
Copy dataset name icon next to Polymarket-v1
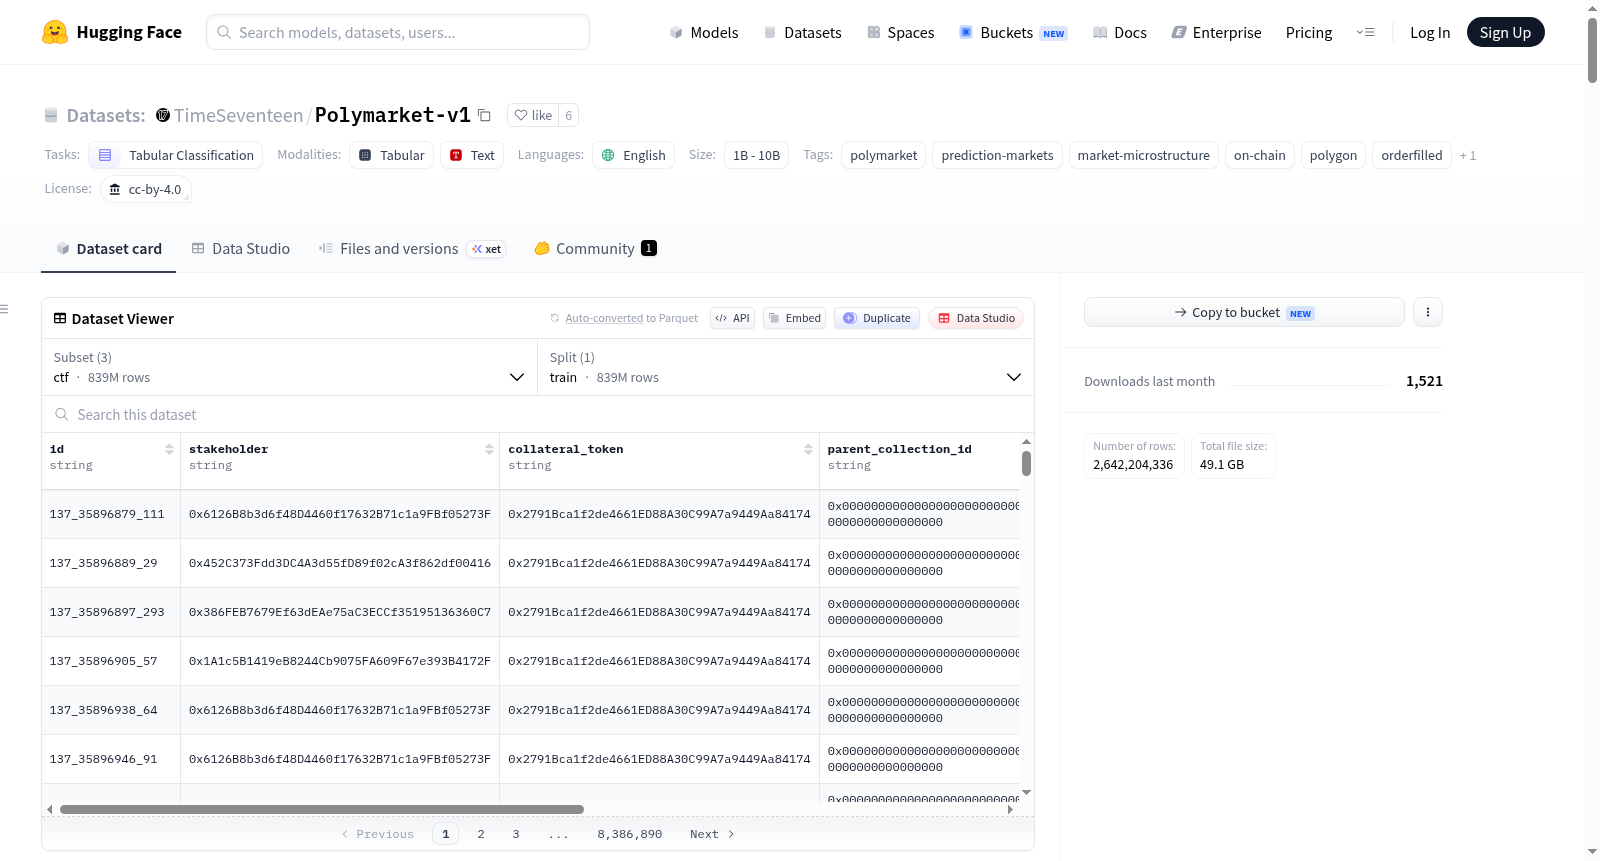coord(484,115)
